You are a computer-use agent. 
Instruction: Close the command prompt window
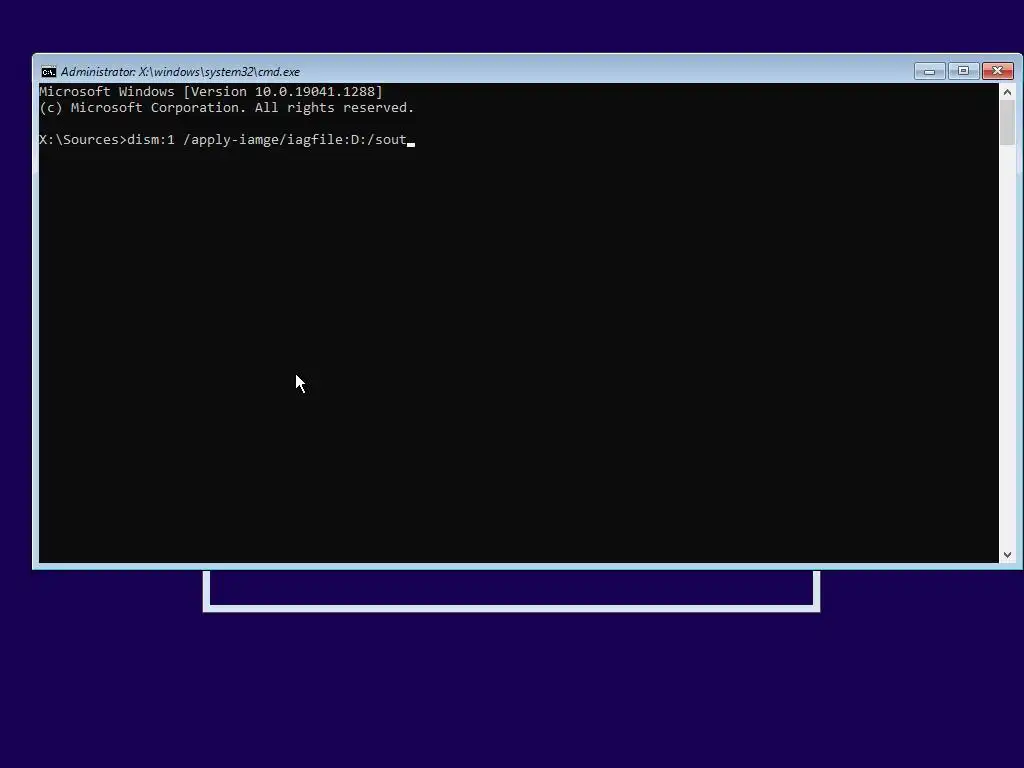point(997,71)
